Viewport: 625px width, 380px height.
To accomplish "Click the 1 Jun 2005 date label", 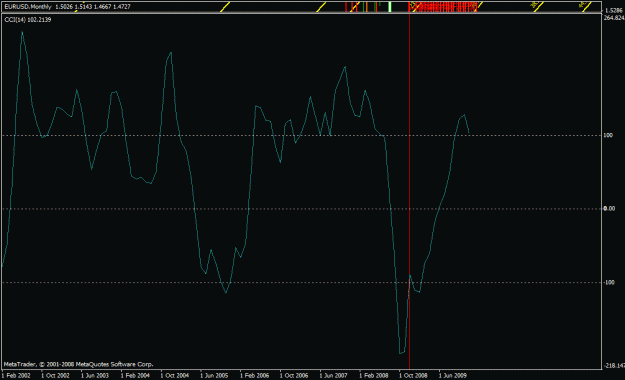I will pos(214,376).
